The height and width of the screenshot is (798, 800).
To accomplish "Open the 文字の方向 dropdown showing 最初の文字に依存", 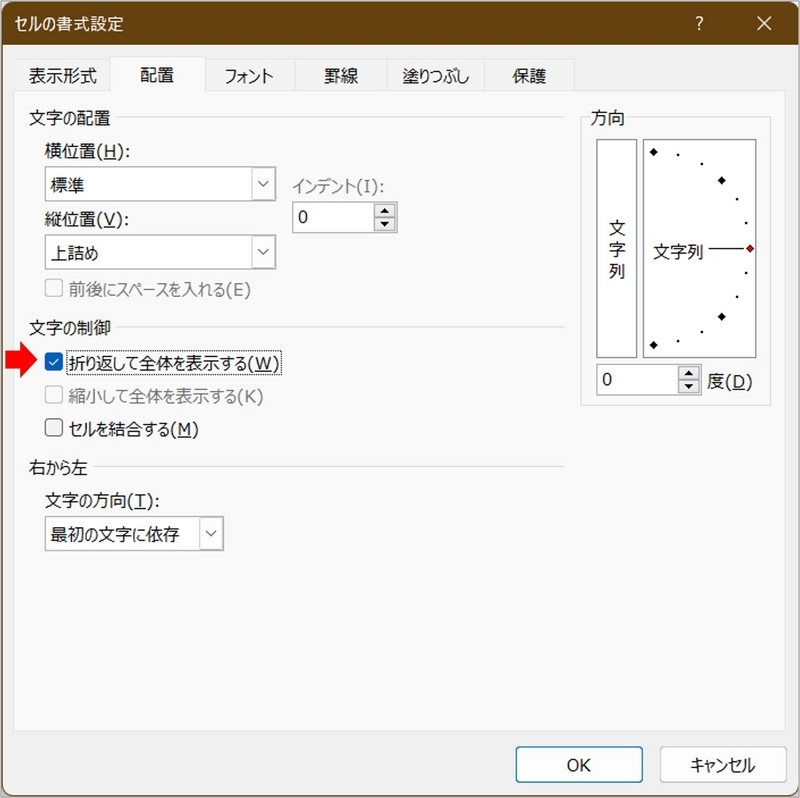I will tap(212, 533).
